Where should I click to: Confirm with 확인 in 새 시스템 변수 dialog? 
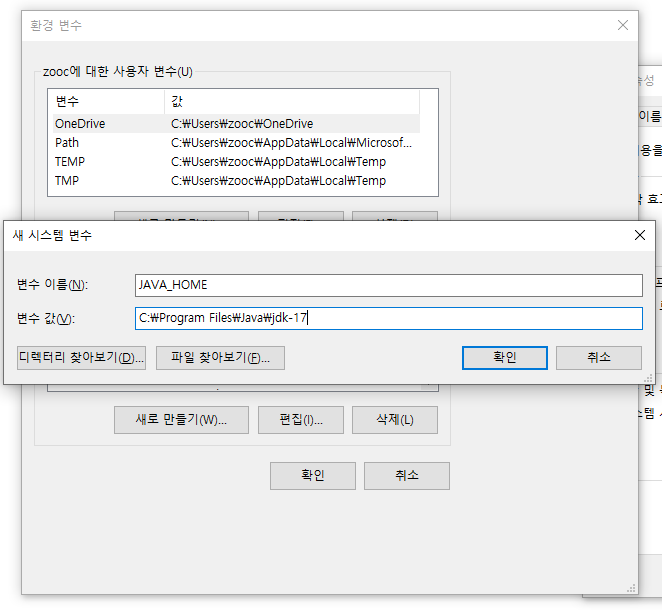505,358
